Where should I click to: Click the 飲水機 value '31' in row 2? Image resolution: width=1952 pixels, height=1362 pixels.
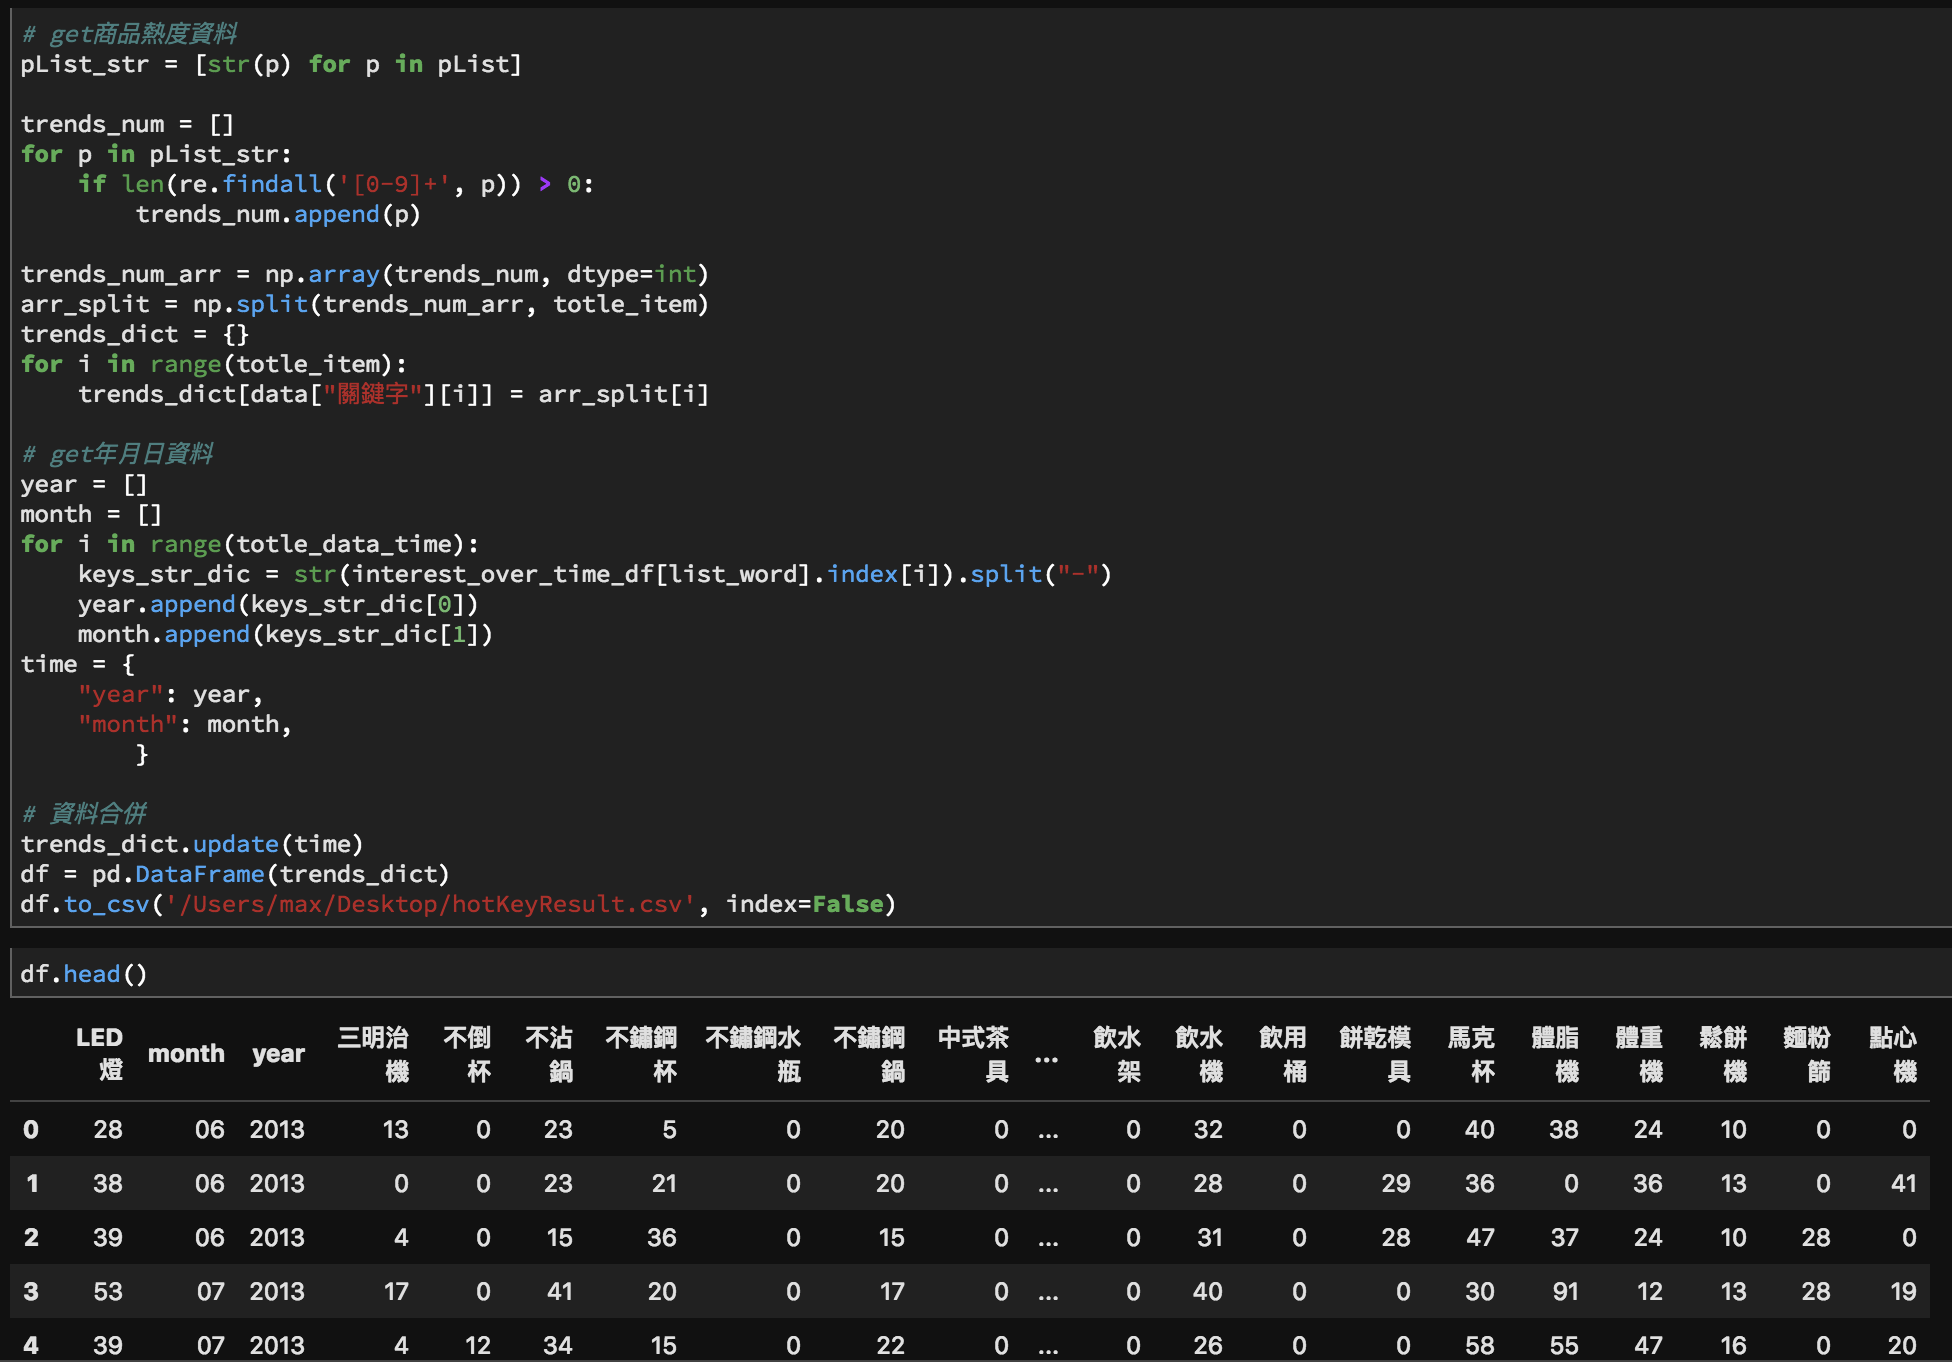1210,1238
